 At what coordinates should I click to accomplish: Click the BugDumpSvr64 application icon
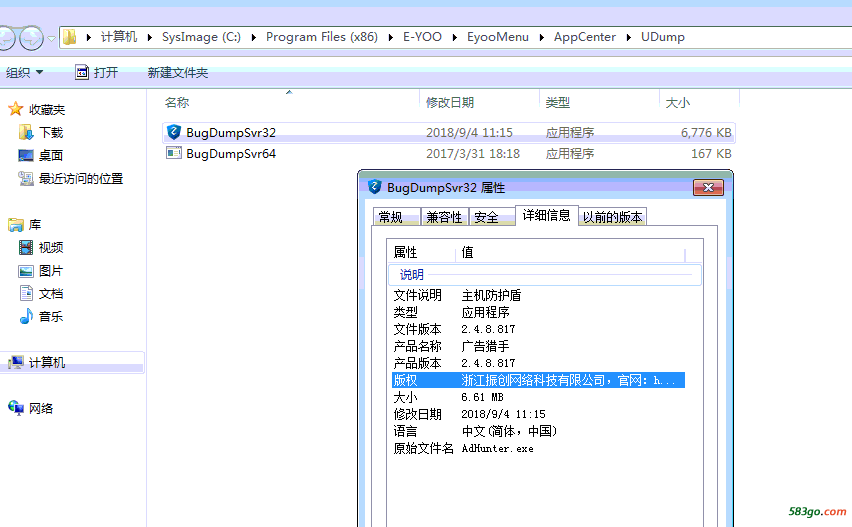(174, 153)
